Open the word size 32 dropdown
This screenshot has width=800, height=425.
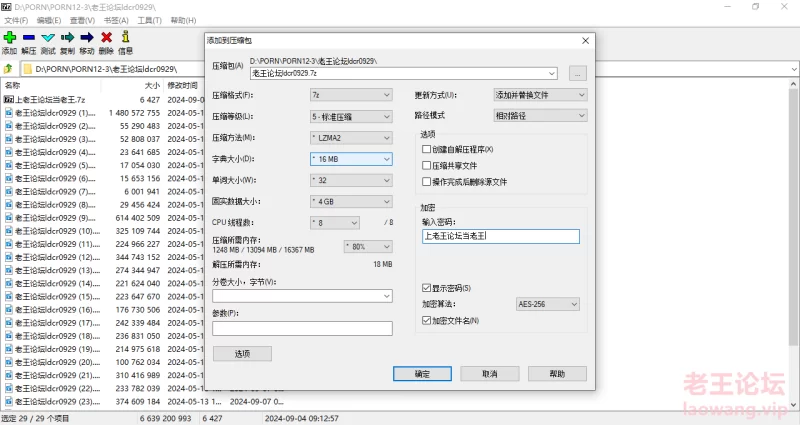351,180
